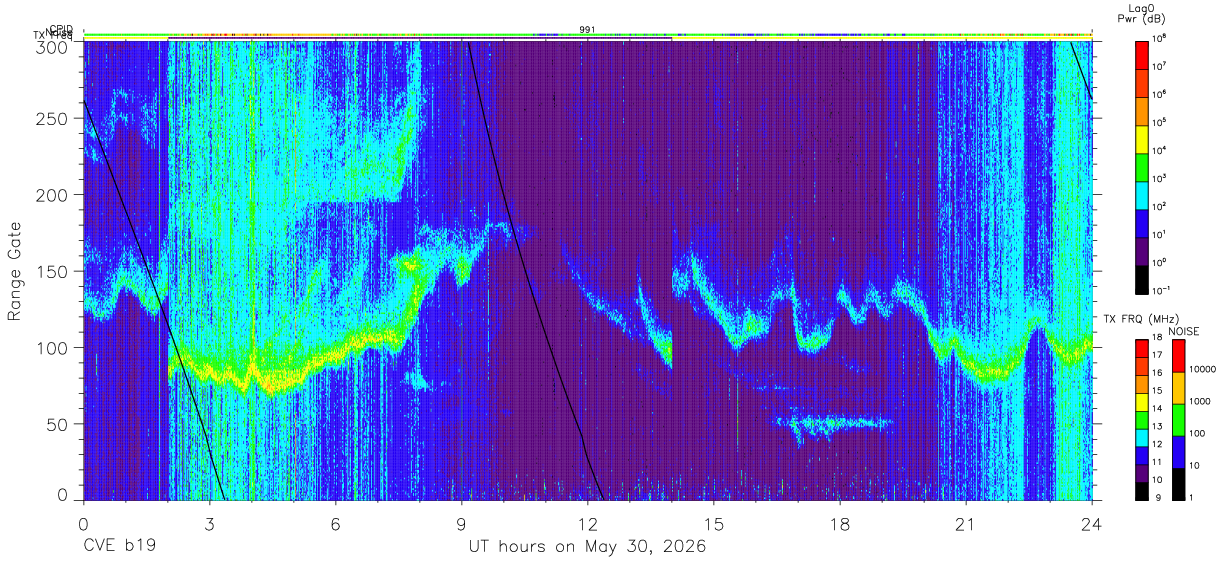The height and width of the screenshot is (567, 1228).
Task: Click the '150' tick on the Range Gate axis
Action: (x=50, y=271)
